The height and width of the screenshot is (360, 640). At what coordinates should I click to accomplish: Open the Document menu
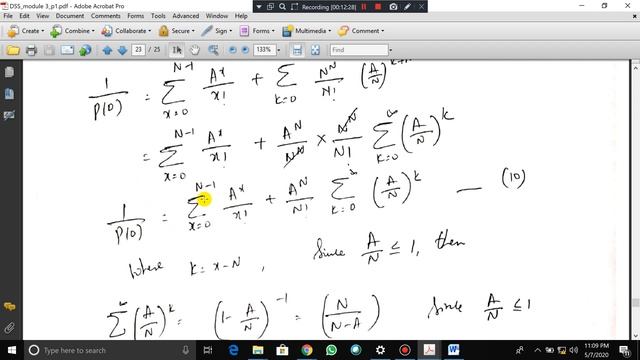pos(70,16)
